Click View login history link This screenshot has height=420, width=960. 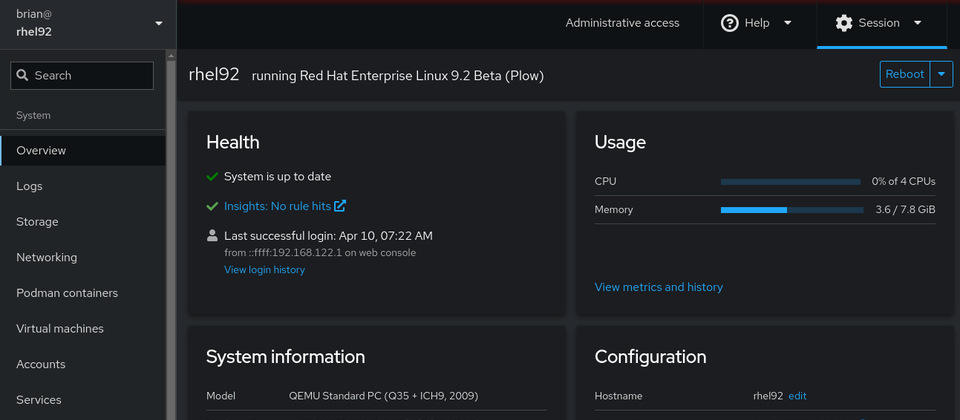click(x=264, y=269)
